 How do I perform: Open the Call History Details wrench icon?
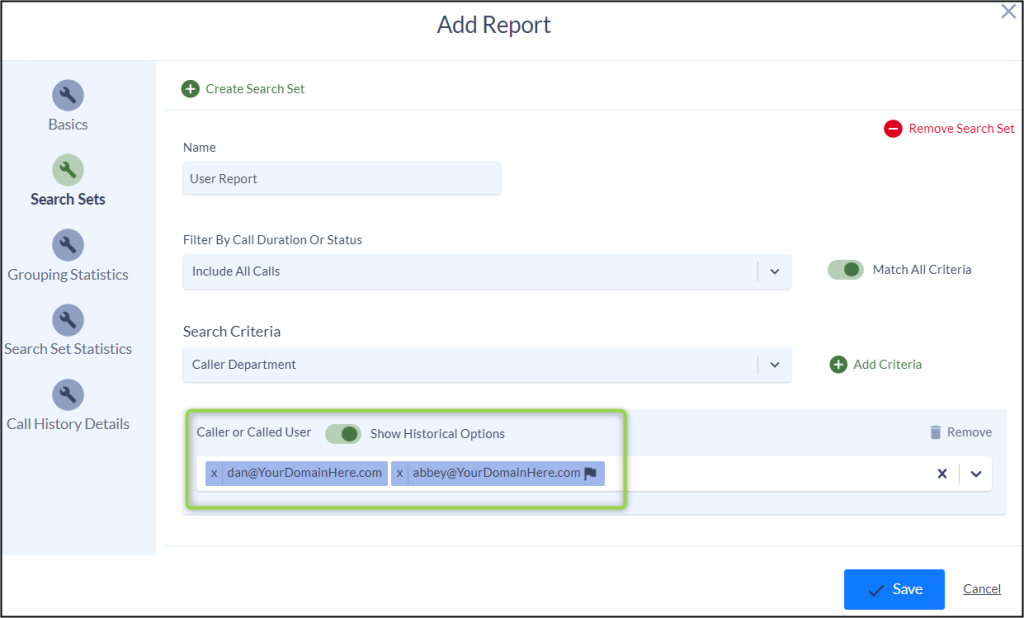[x=68, y=395]
